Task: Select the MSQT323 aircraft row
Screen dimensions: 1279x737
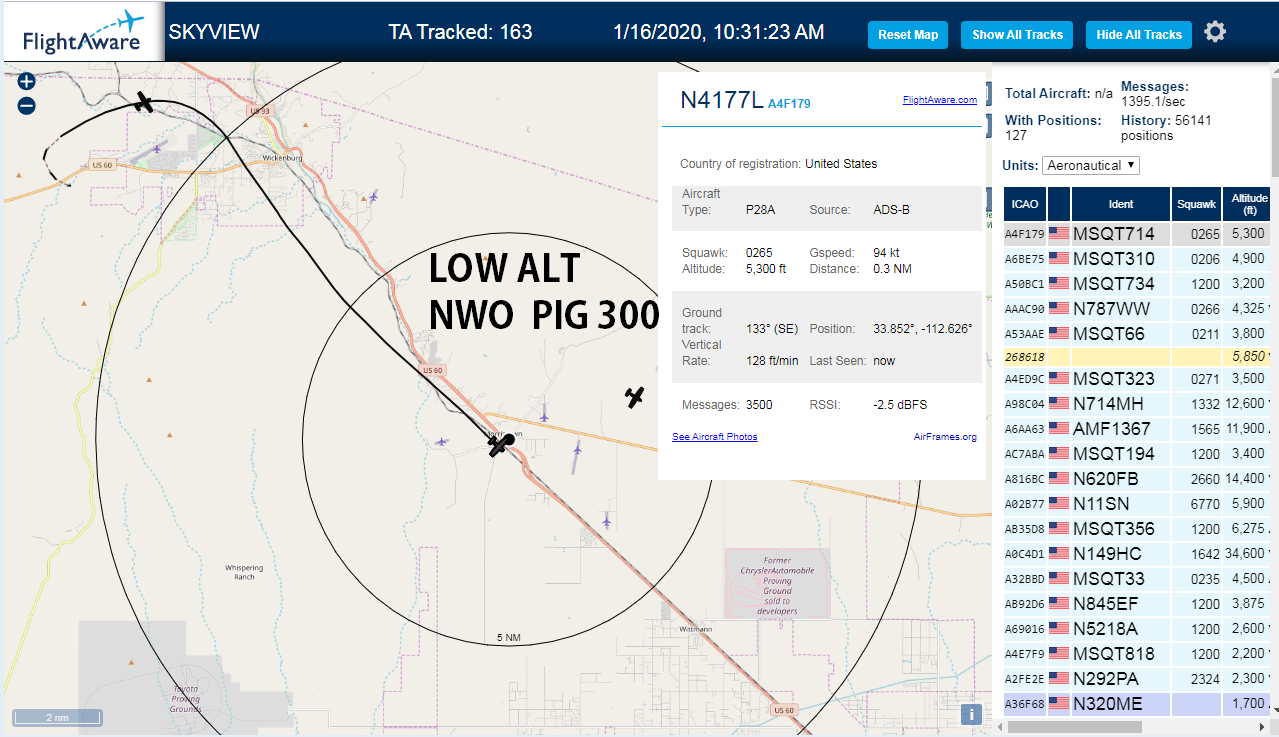Action: [x=1137, y=379]
